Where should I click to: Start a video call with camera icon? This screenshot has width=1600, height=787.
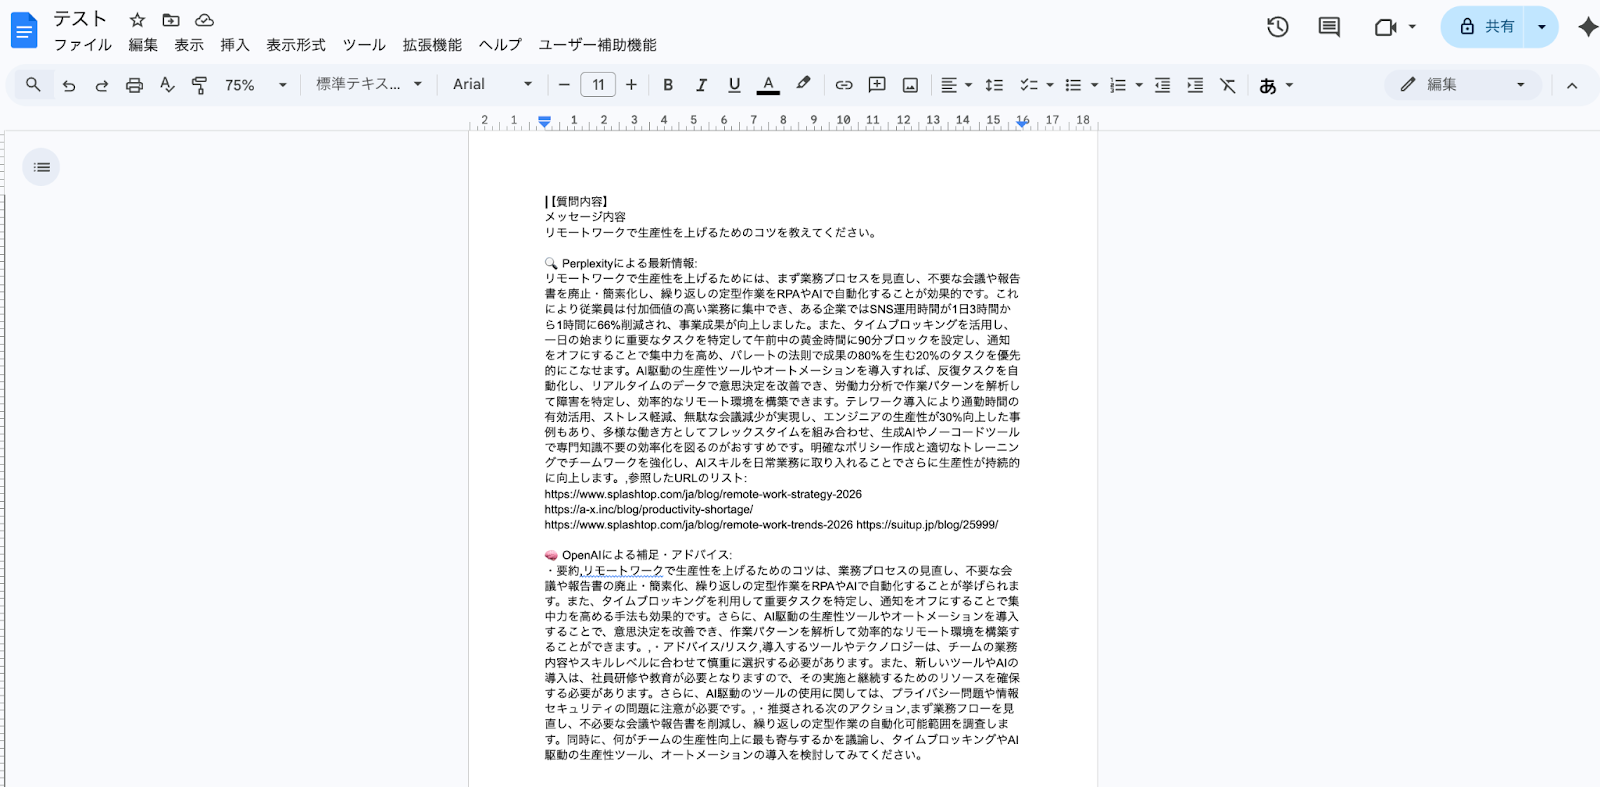point(1385,27)
